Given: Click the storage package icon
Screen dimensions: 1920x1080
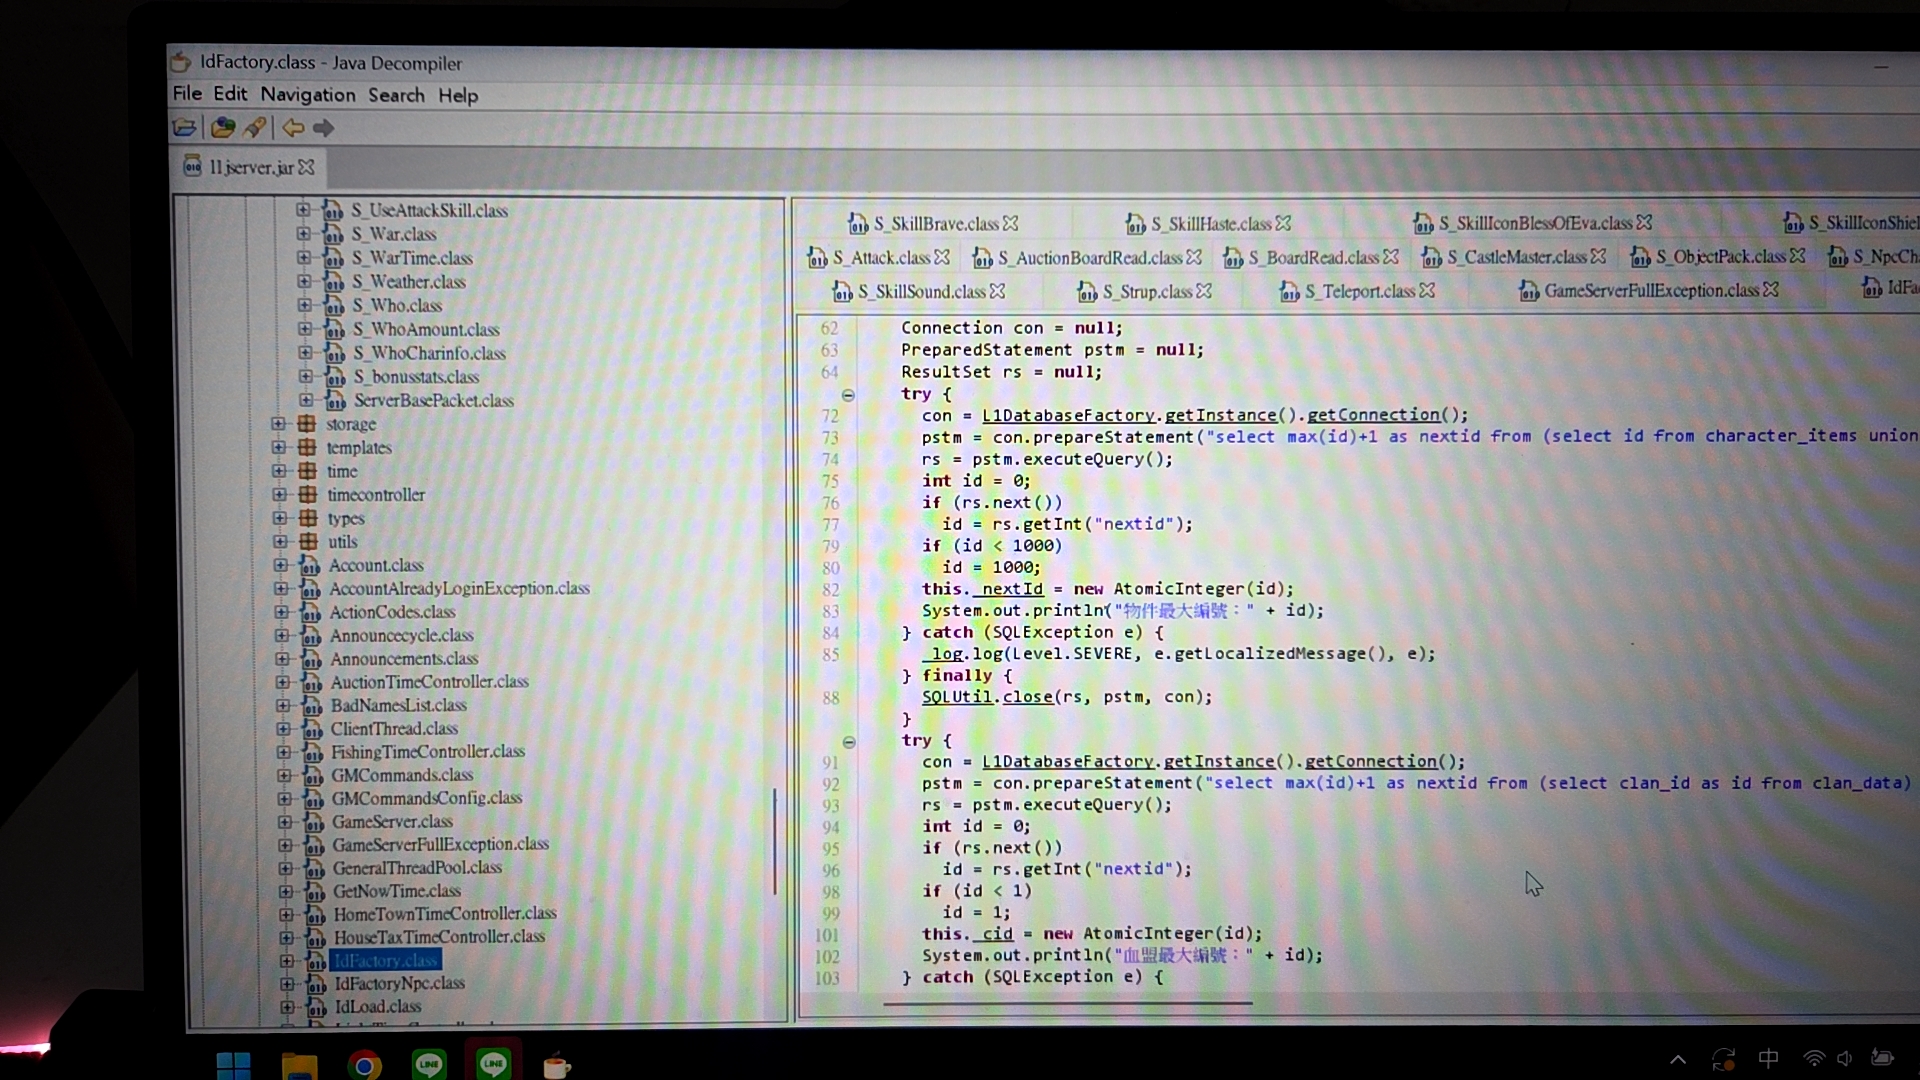Looking at the screenshot, I should click(307, 424).
